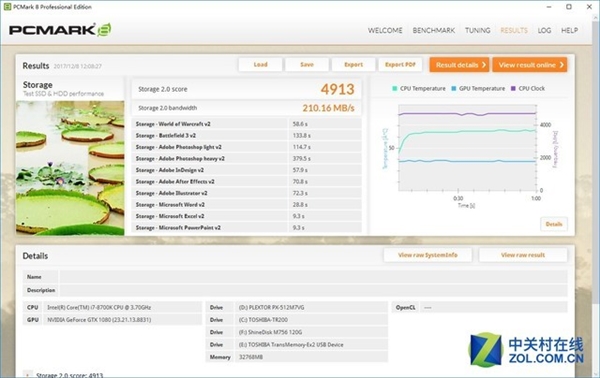Click the Export PDF button
The image size is (600, 378).
coord(400,65)
